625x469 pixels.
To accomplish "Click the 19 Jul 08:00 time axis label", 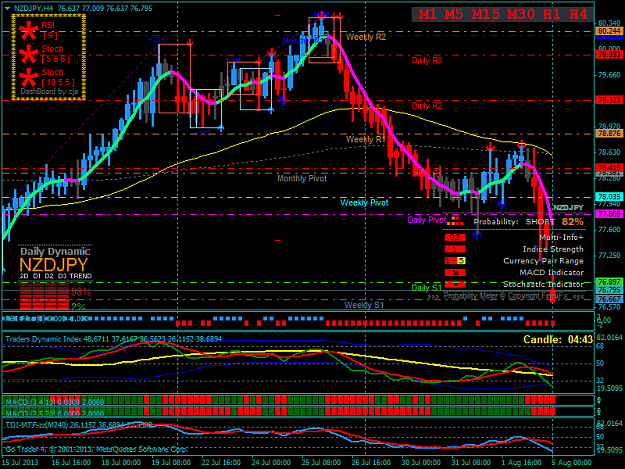I will click(171, 463).
